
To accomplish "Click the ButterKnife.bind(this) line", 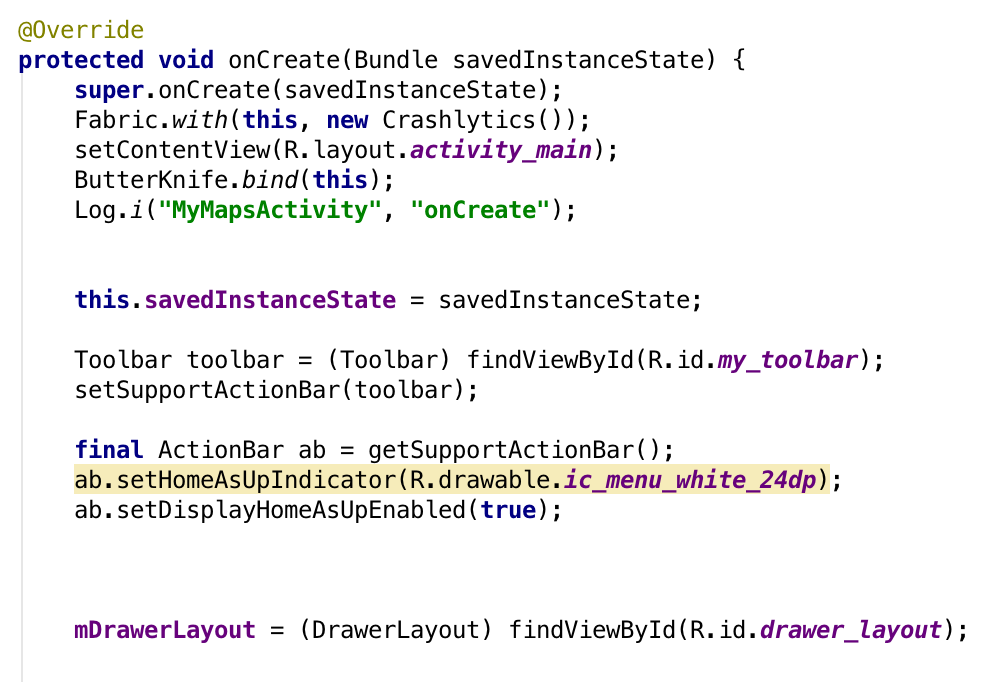I will click(x=234, y=180).
